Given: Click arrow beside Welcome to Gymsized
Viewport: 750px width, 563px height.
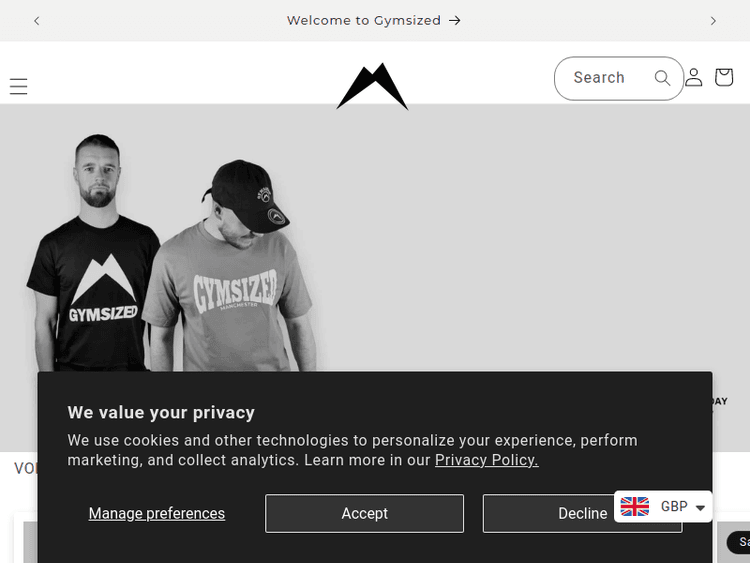Looking at the screenshot, I should [x=455, y=20].
